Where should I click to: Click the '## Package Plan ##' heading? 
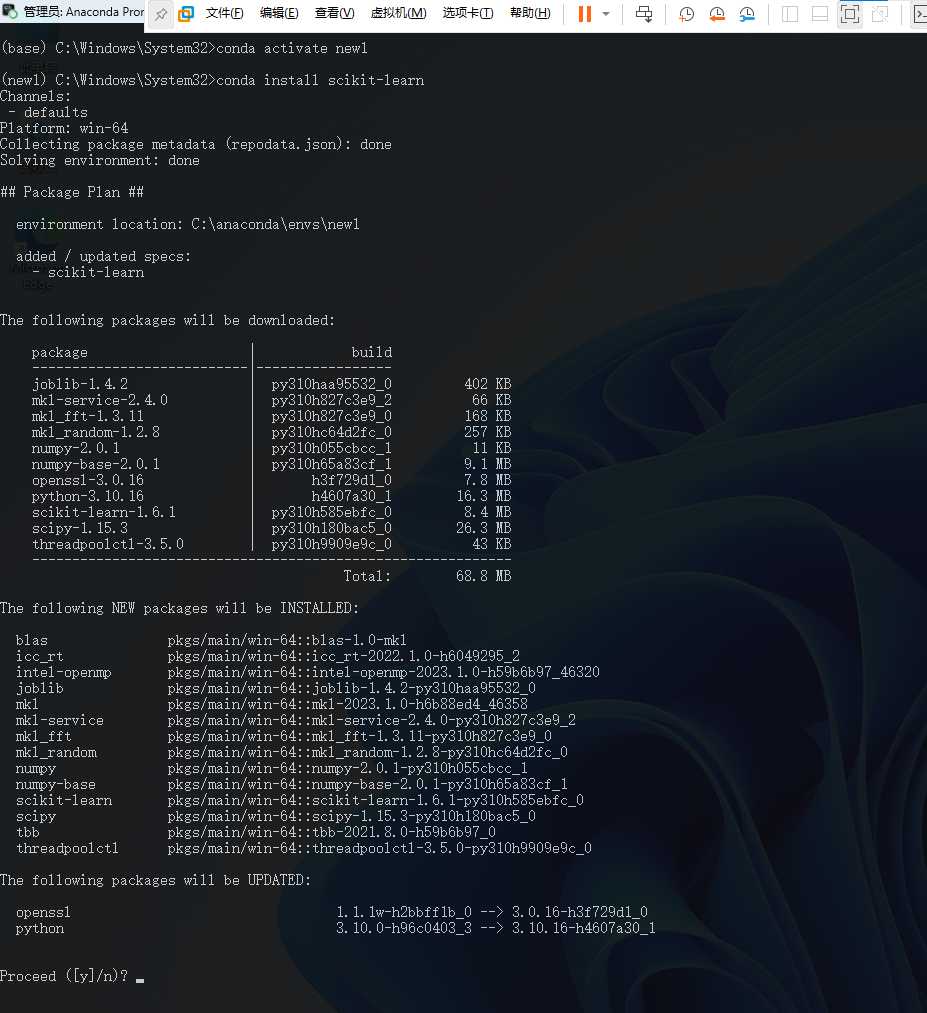[72, 192]
